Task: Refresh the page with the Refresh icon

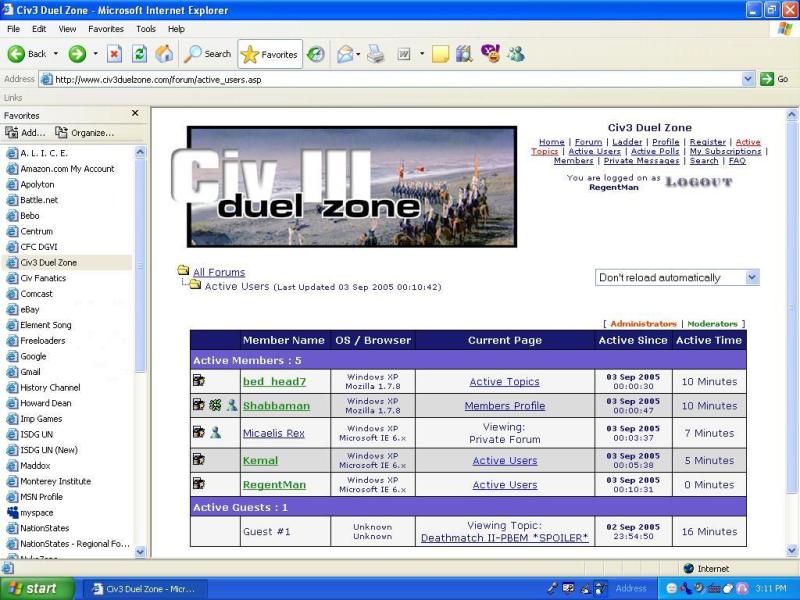Action: click(139, 54)
